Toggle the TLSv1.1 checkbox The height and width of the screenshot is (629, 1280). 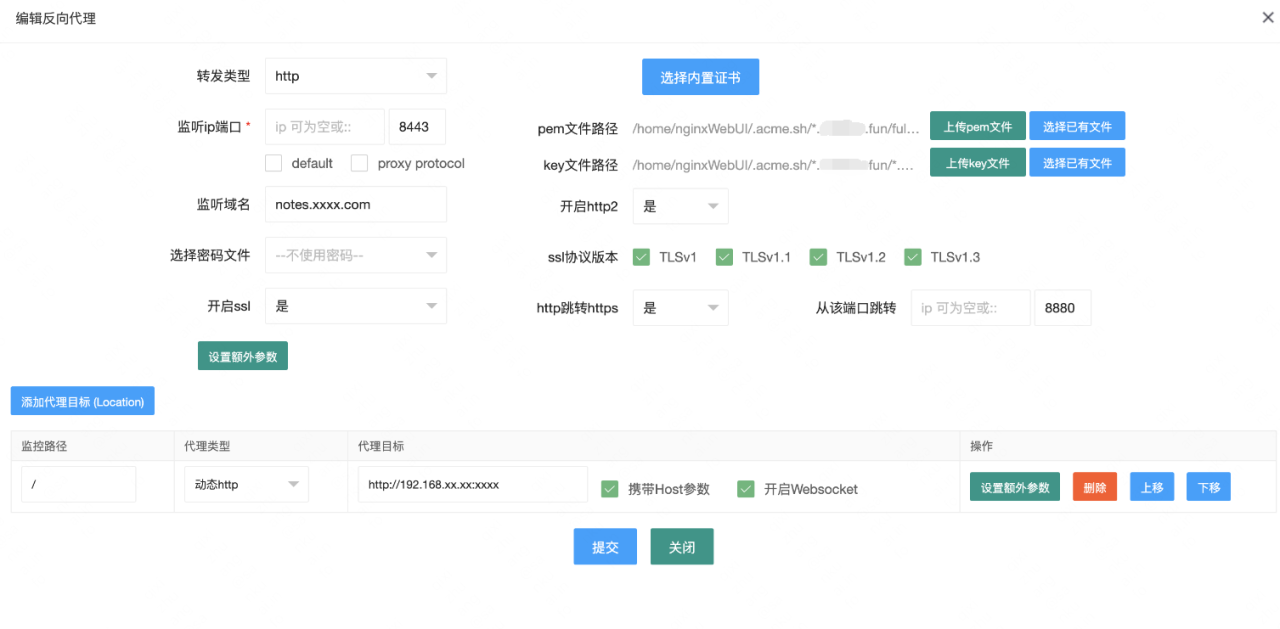coord(724,257)
